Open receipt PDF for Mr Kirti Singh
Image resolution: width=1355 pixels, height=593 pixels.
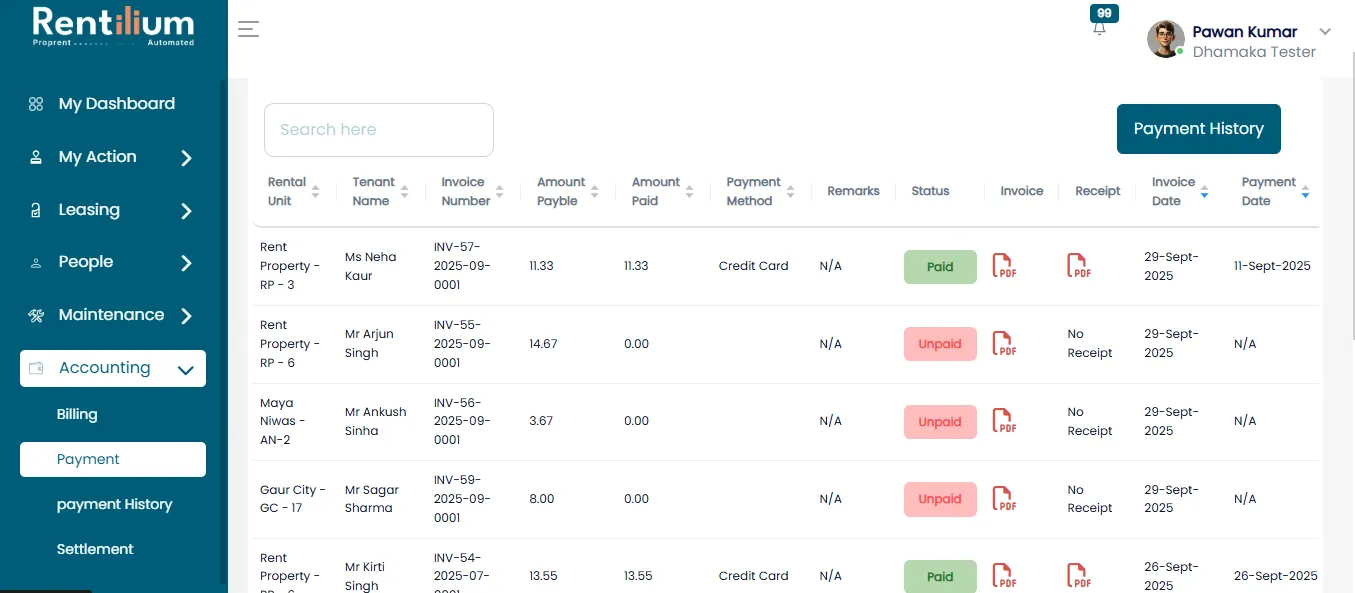click(x=1079, y=576)
